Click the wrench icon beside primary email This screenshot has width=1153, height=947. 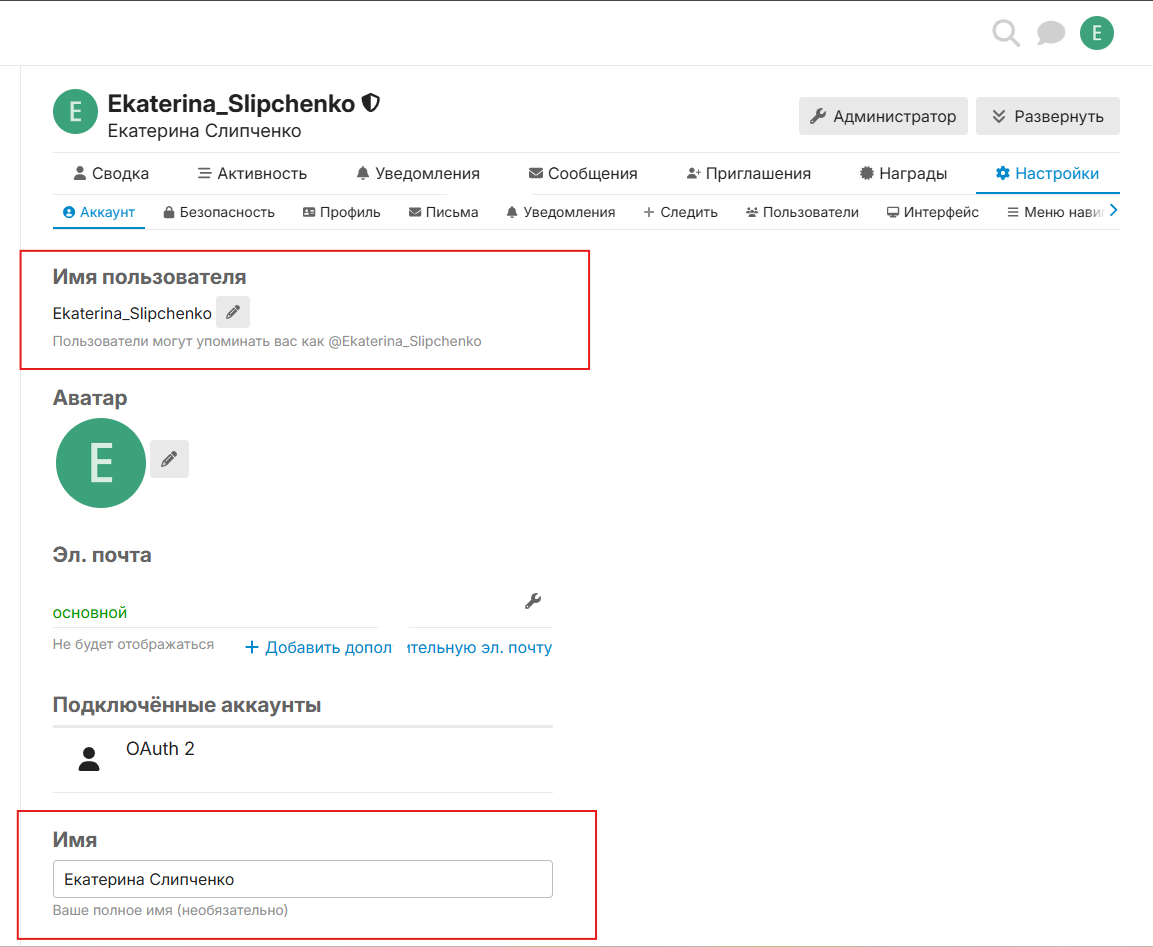[533, 601]
